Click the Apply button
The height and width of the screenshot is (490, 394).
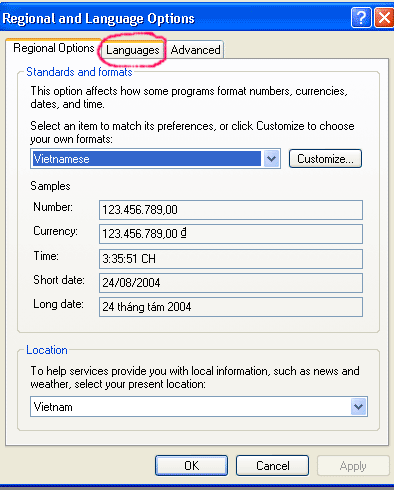click(353, 466)
